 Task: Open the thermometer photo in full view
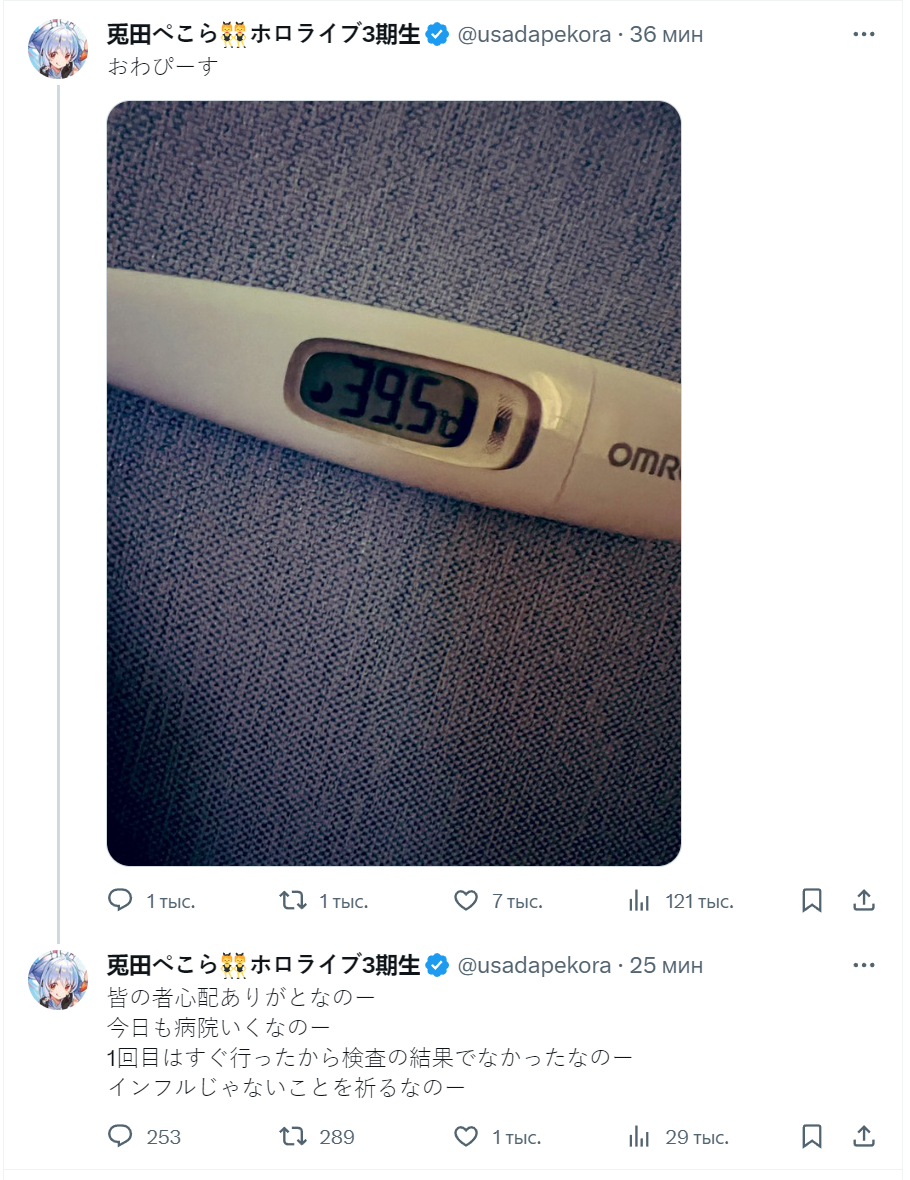(x=394, y=483)
